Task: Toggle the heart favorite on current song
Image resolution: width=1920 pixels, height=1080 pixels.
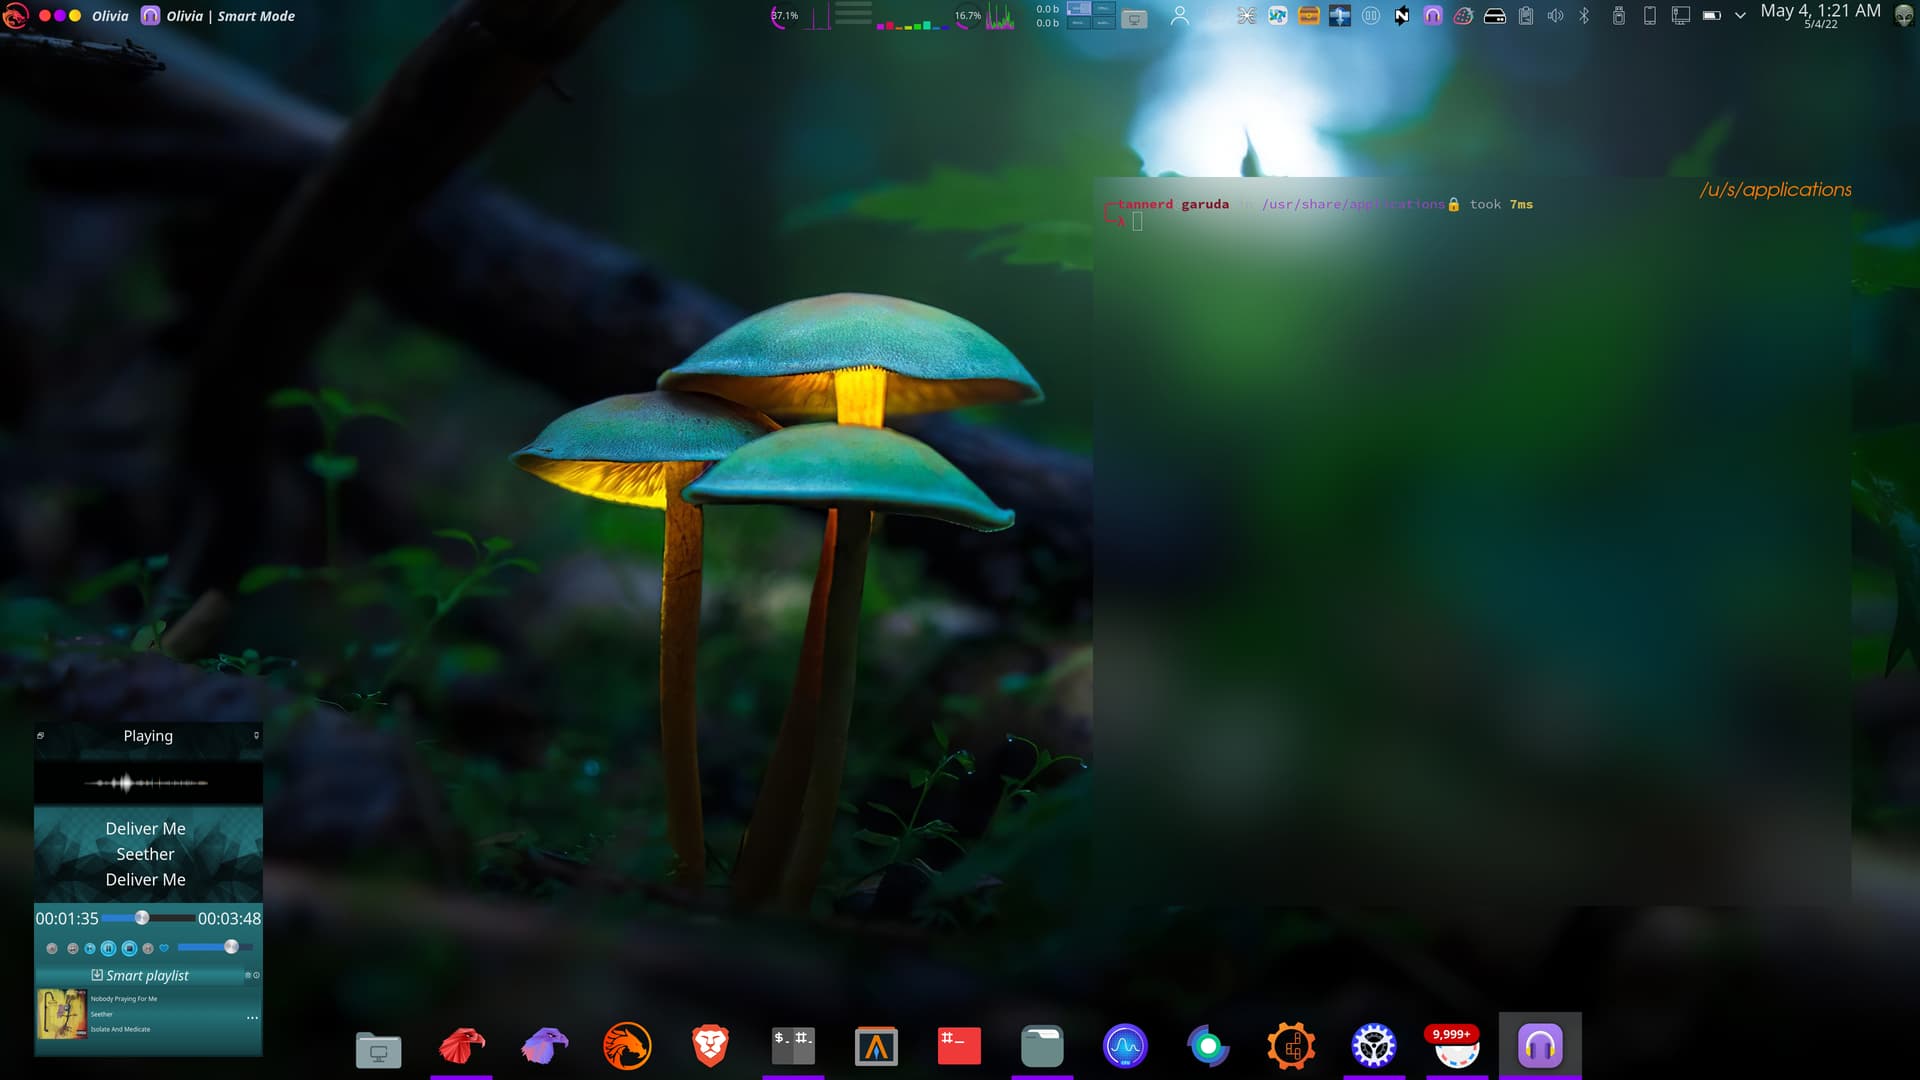Action: (x=164, y=948)
